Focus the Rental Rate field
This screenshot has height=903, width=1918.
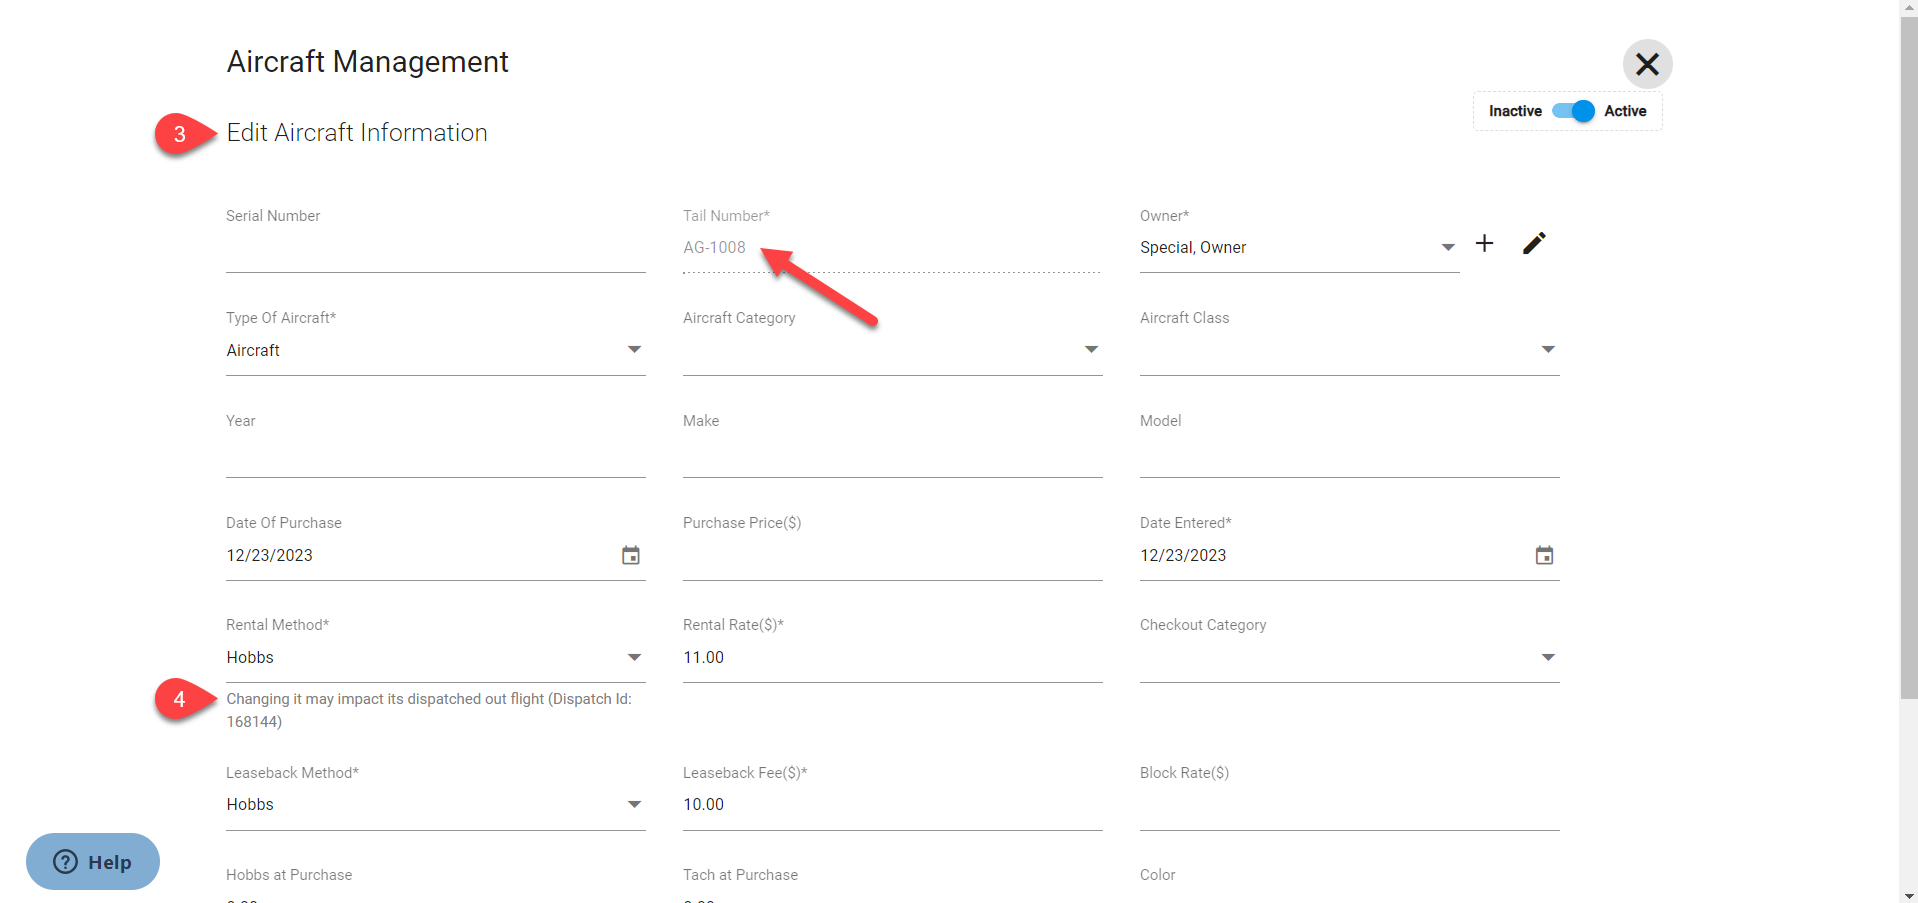892,658
